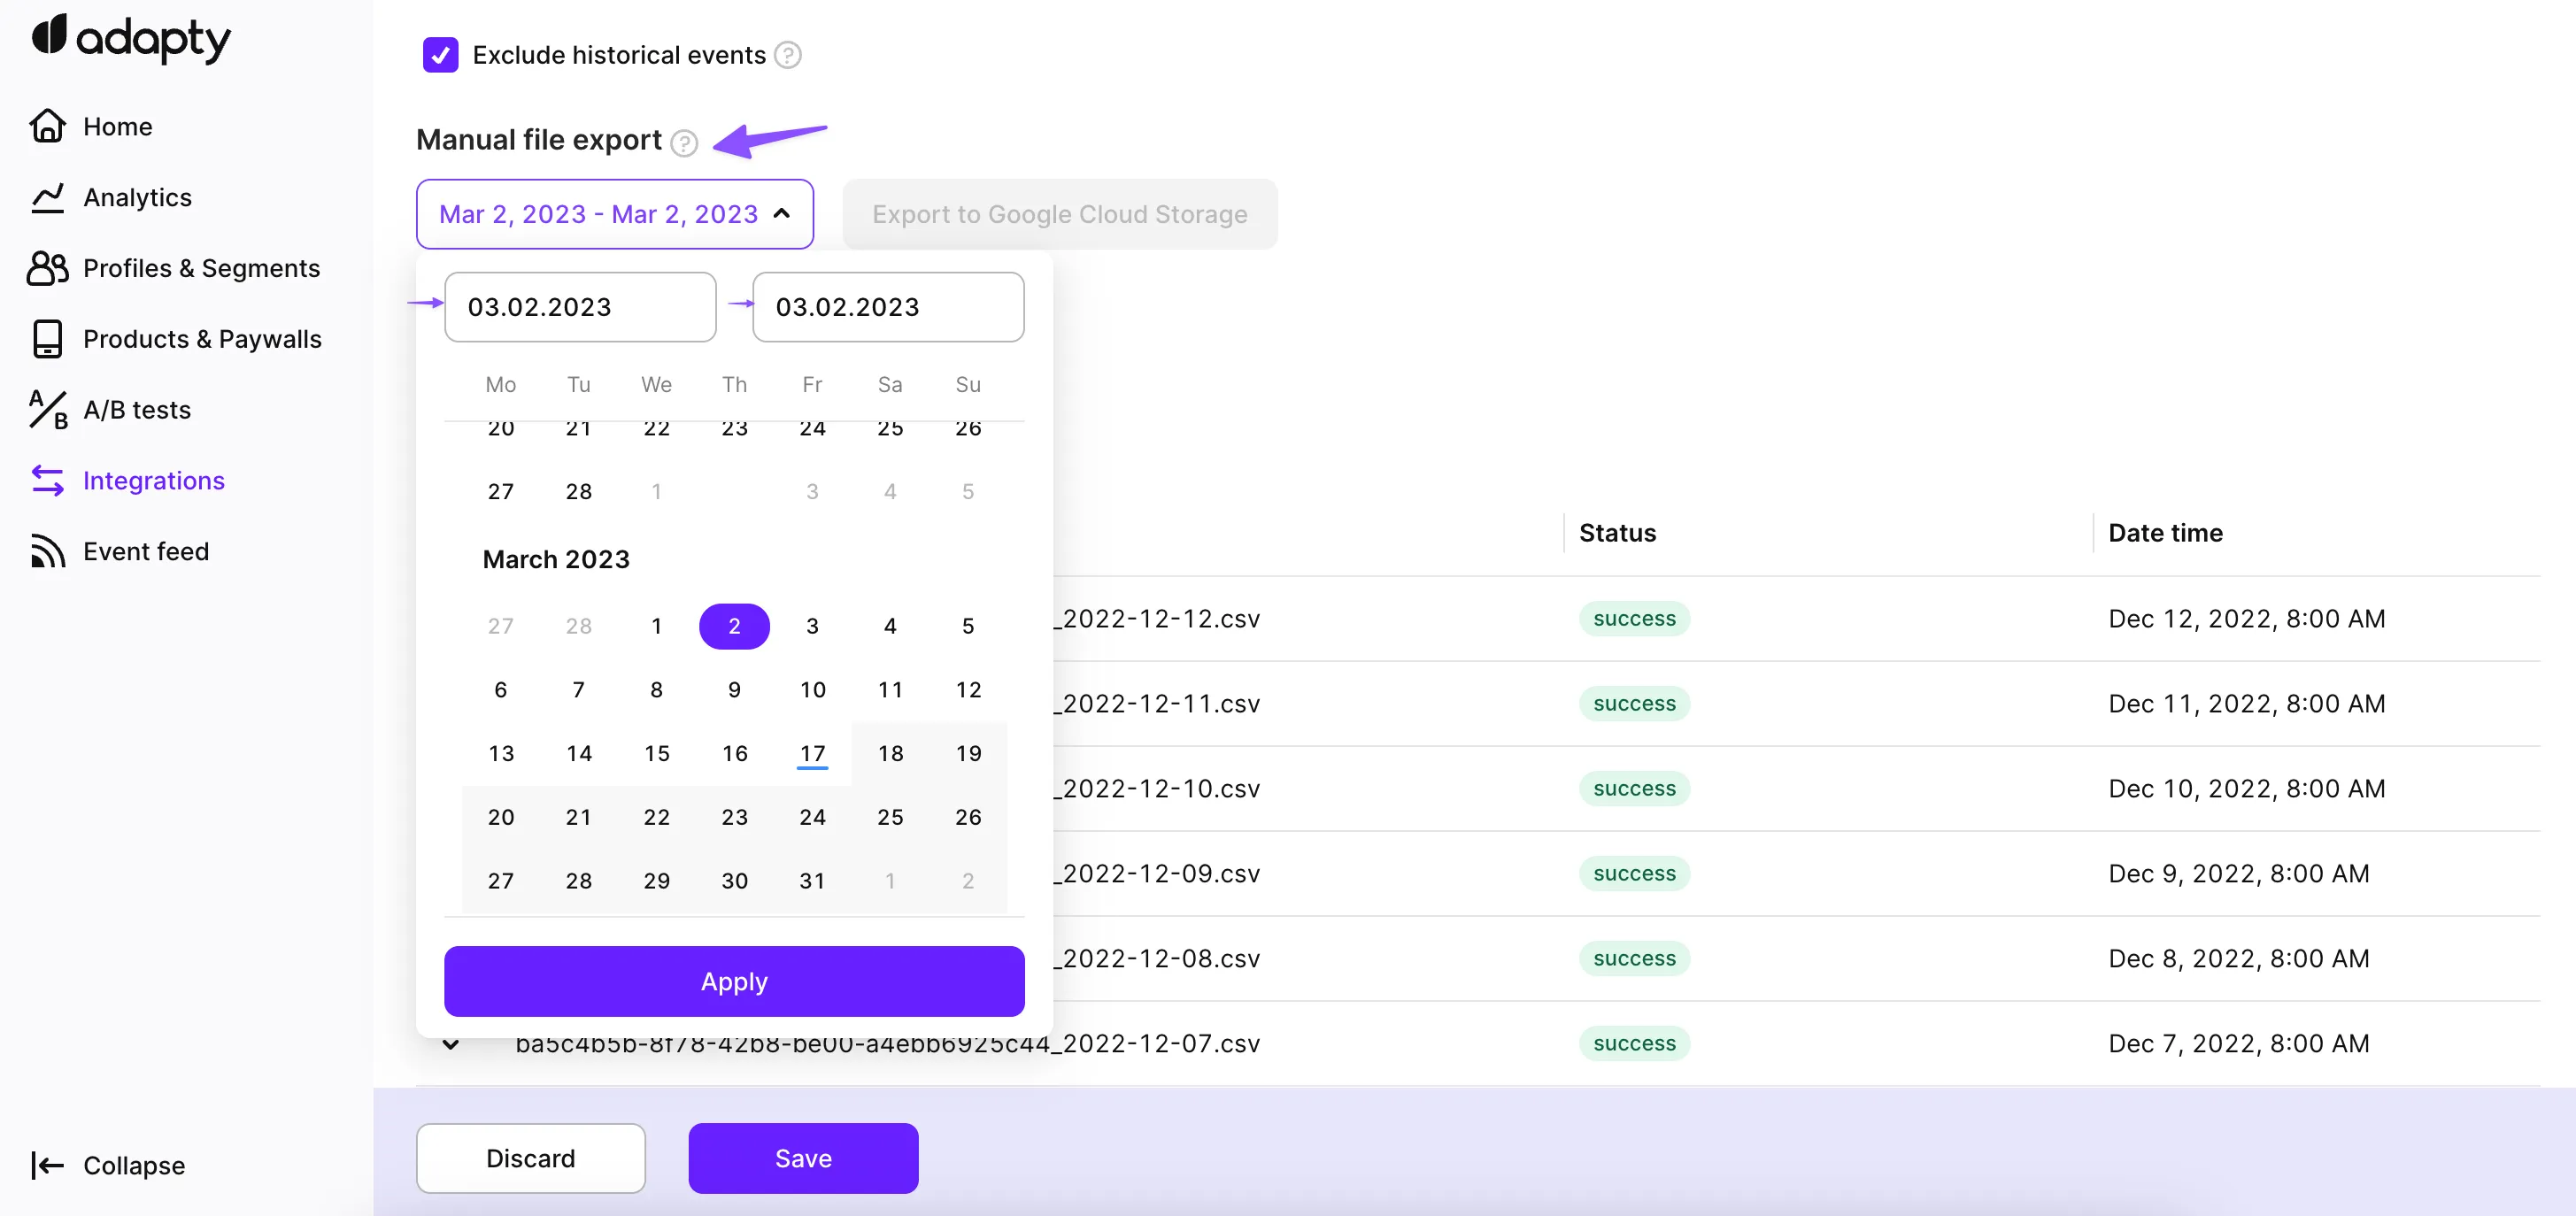Open Integrations in the sidebar
The width and height of the screenshot is (2576, 1216).
[153, 481]
